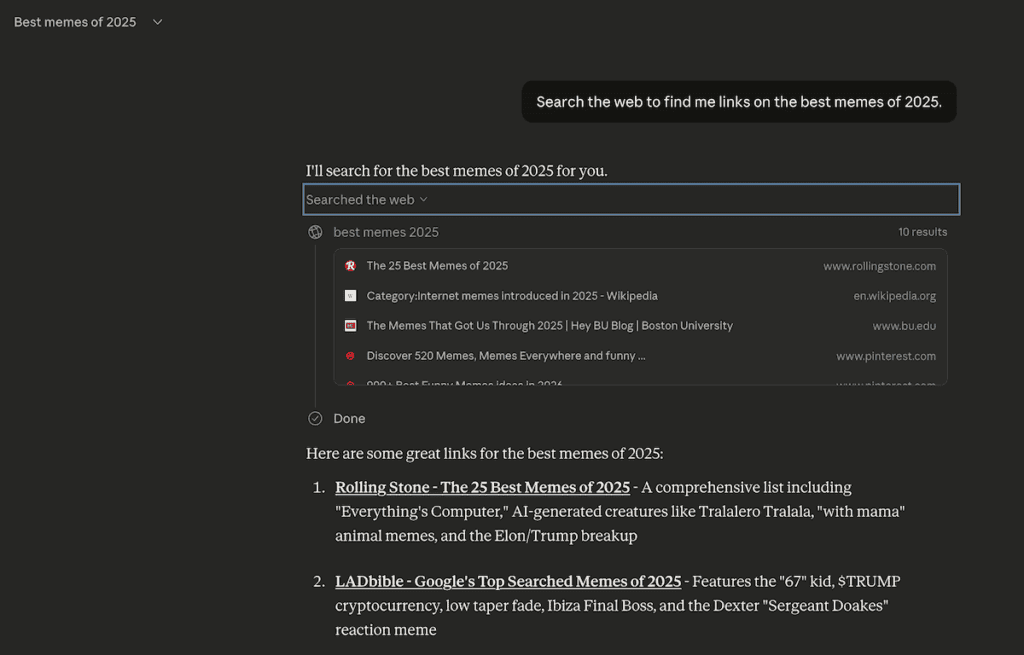The image size is (1024, 655).
Task: Click the Done status text
Action: click(x=349, y=419)
